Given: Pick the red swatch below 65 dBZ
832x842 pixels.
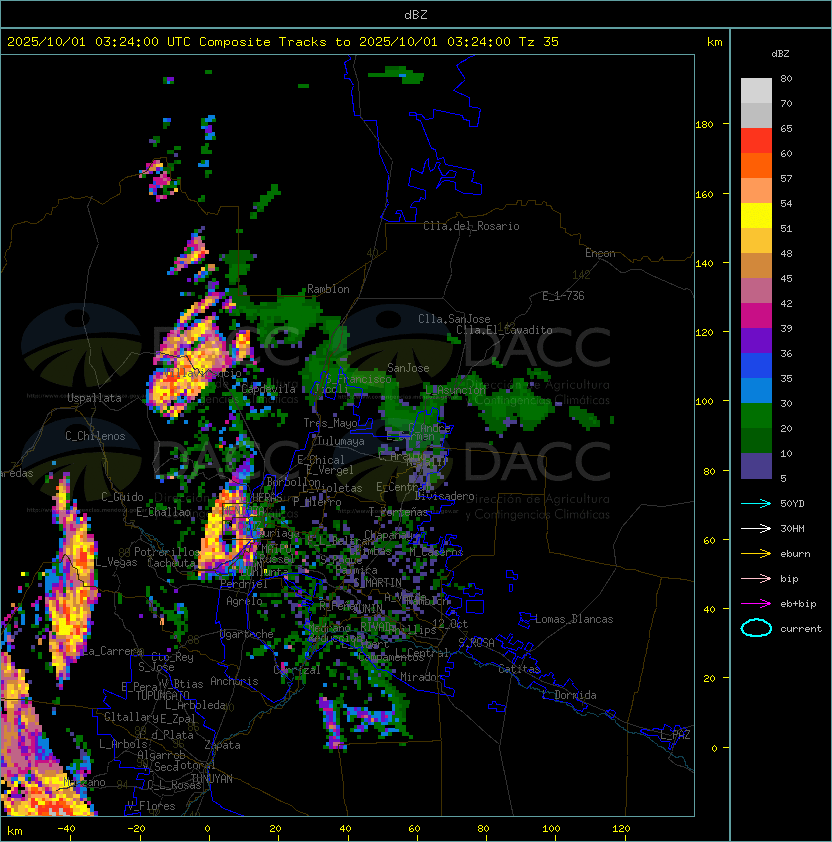Looking at the screenshot, I should 756,141.
